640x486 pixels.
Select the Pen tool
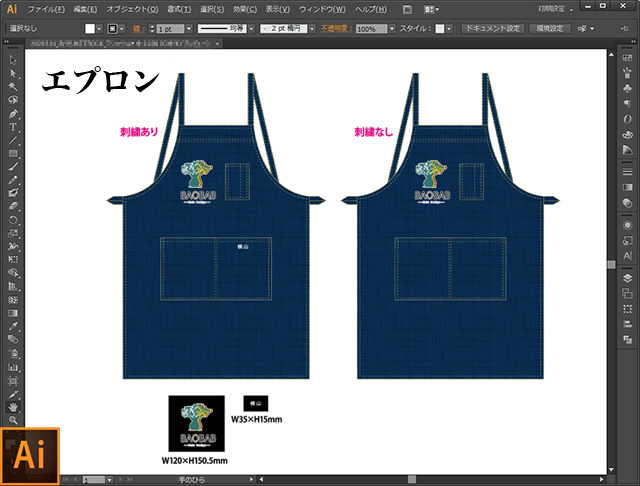point(13,113)
